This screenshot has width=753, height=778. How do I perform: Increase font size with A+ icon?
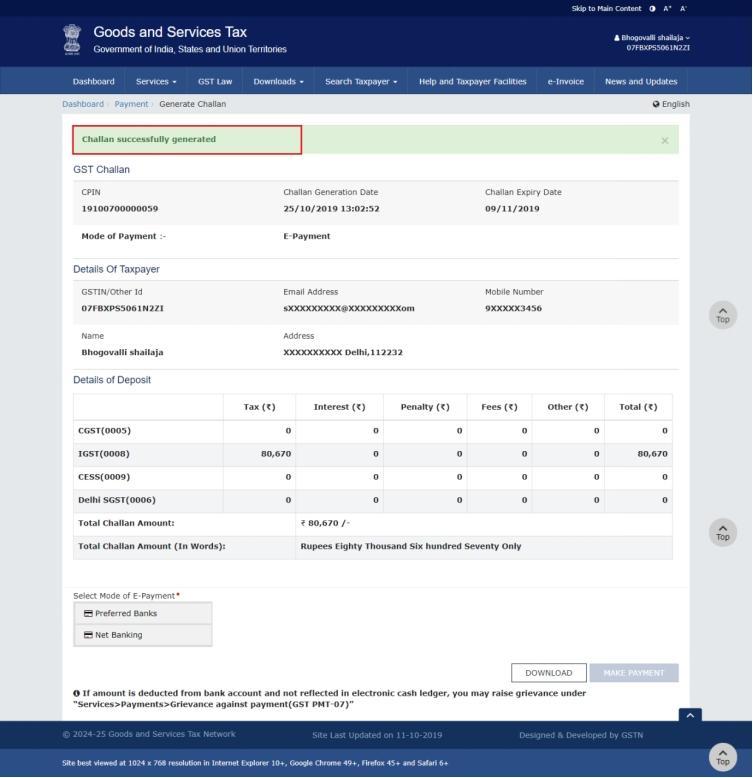click(667, 8)
